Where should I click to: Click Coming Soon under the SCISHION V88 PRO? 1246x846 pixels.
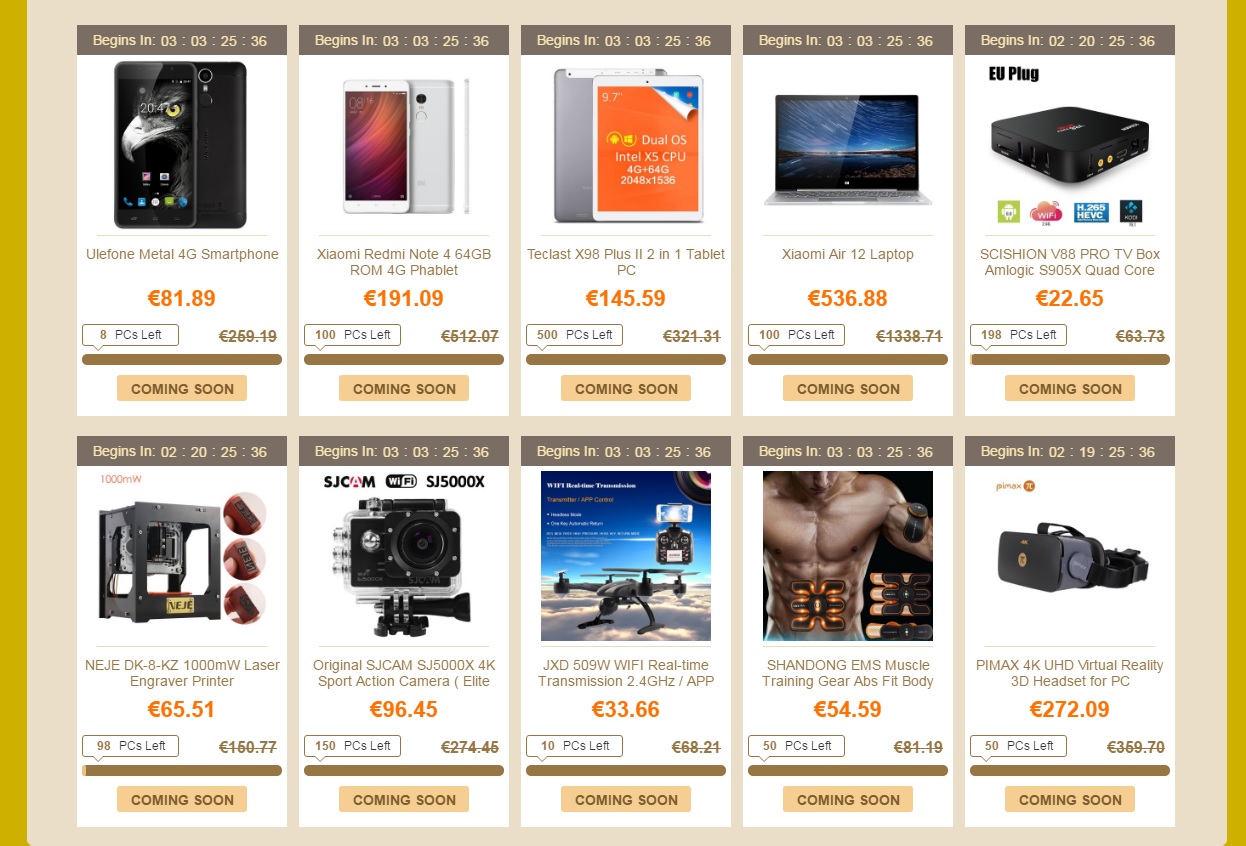(1070, 389)
